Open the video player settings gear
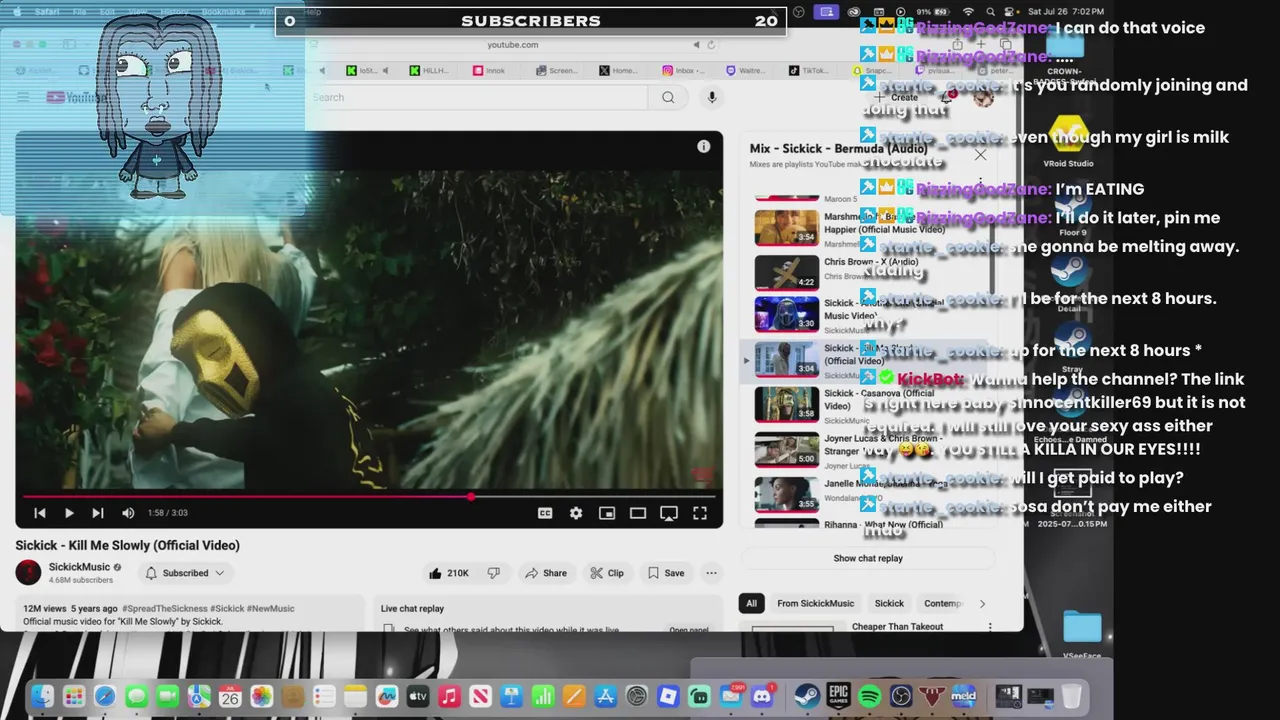 (576, 513)
